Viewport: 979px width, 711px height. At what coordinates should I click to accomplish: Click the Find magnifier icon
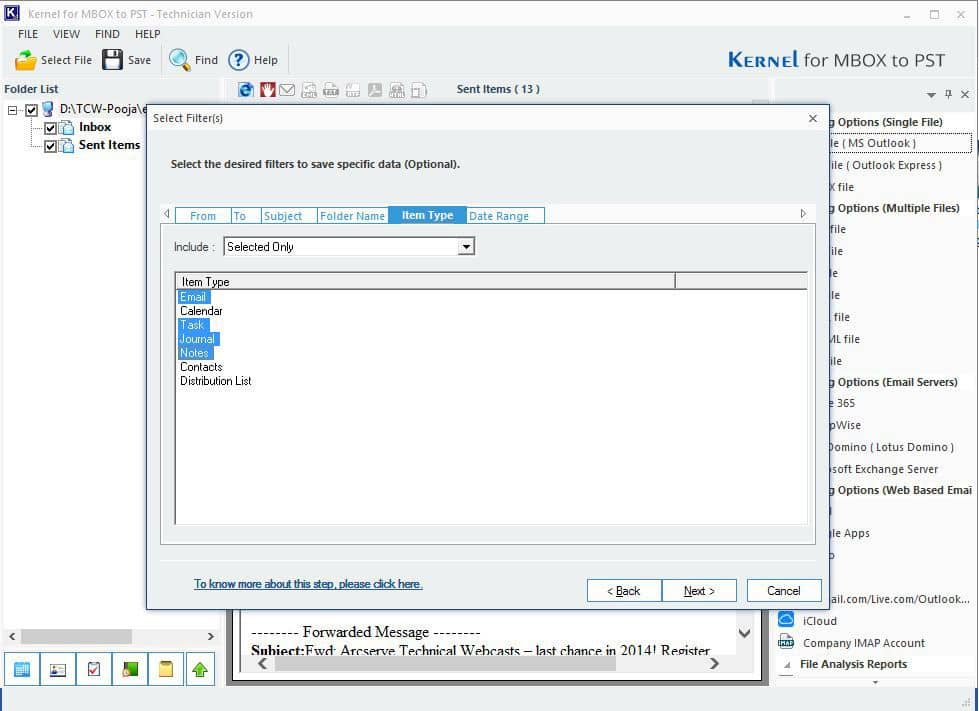click(179, 60)
